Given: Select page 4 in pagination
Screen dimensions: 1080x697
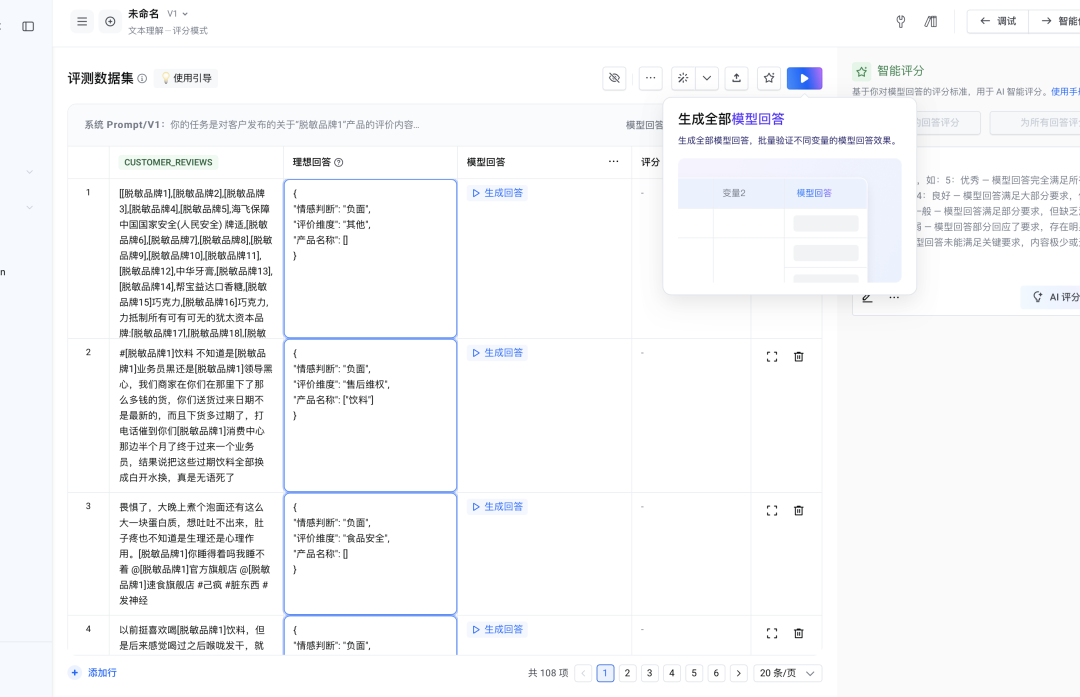Looking at the screenshot, I should tap(672, 673).
